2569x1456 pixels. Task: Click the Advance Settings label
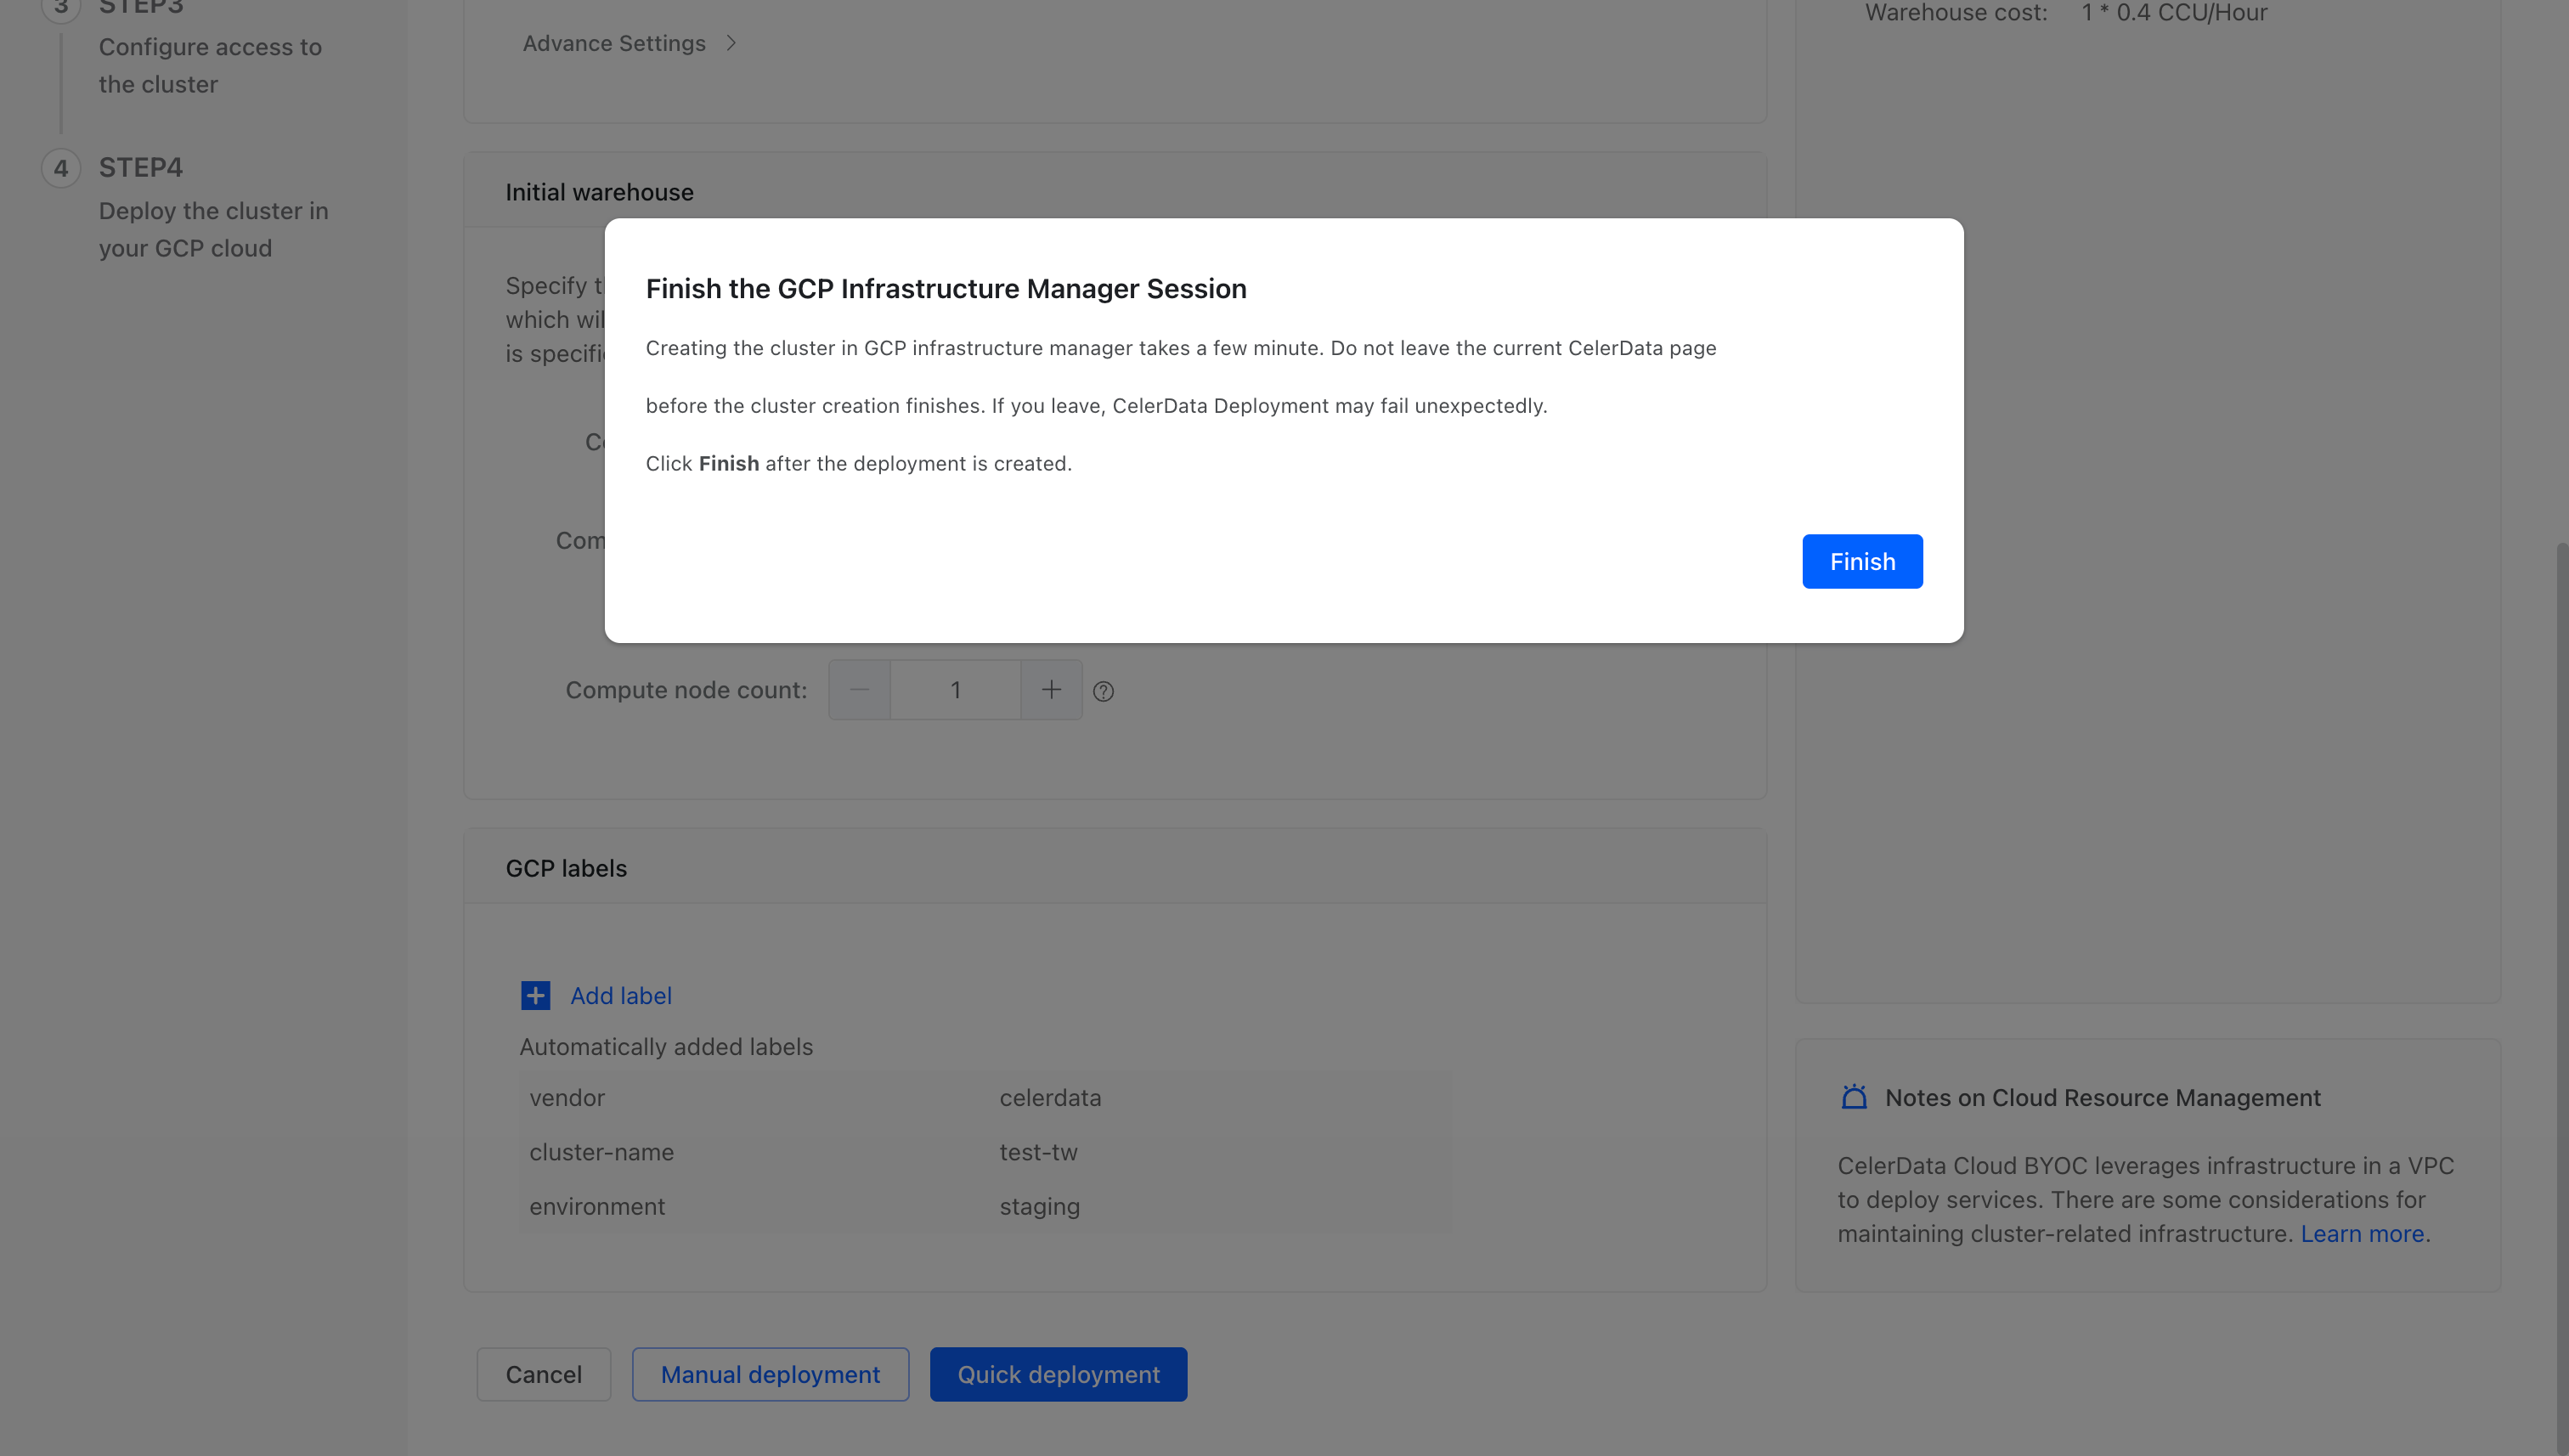tap(613, 43)
